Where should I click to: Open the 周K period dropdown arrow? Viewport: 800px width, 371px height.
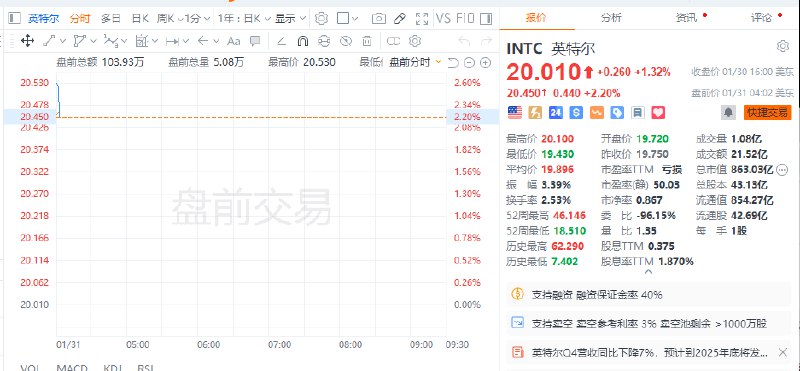click(x=181, y=19)
